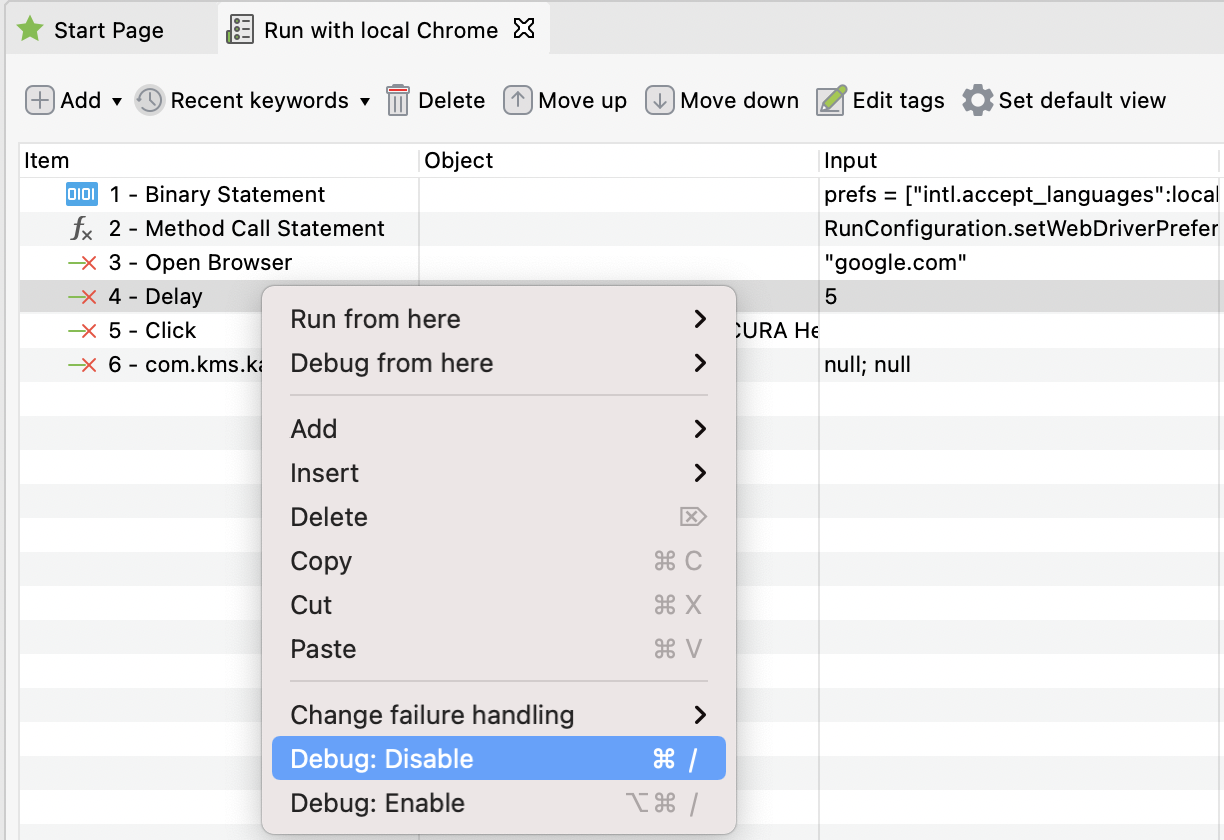
Task: Click the Set default view gear icon
Action: pos(977,101)
